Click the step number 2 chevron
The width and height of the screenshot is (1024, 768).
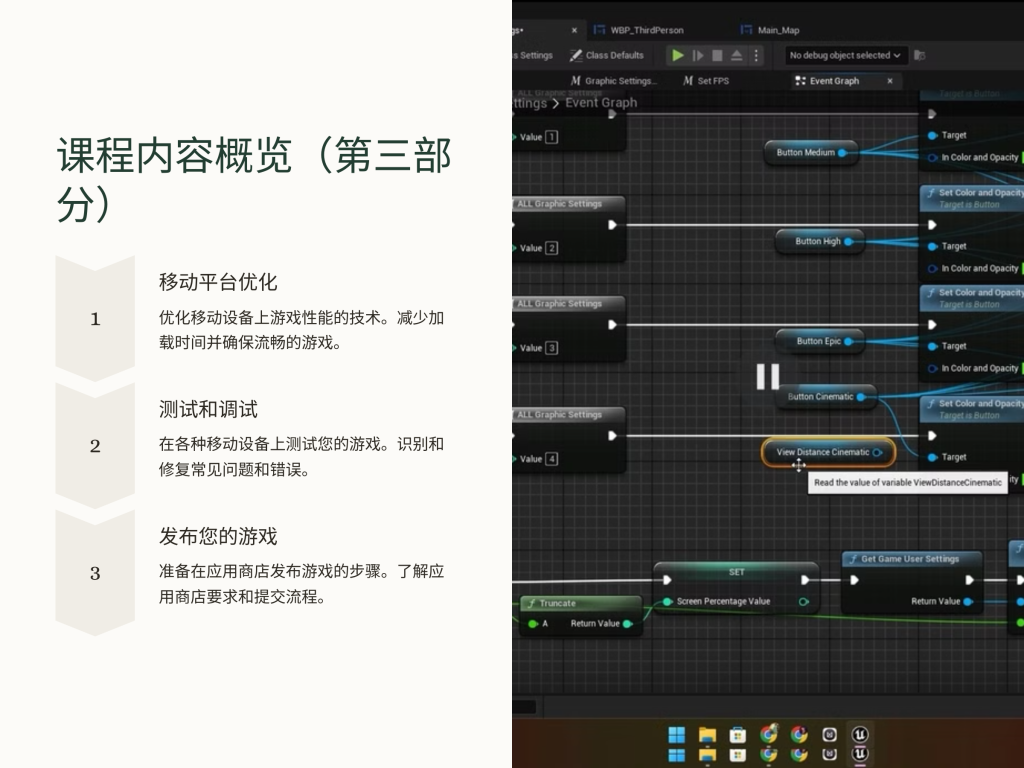click(x=95, y=446)
